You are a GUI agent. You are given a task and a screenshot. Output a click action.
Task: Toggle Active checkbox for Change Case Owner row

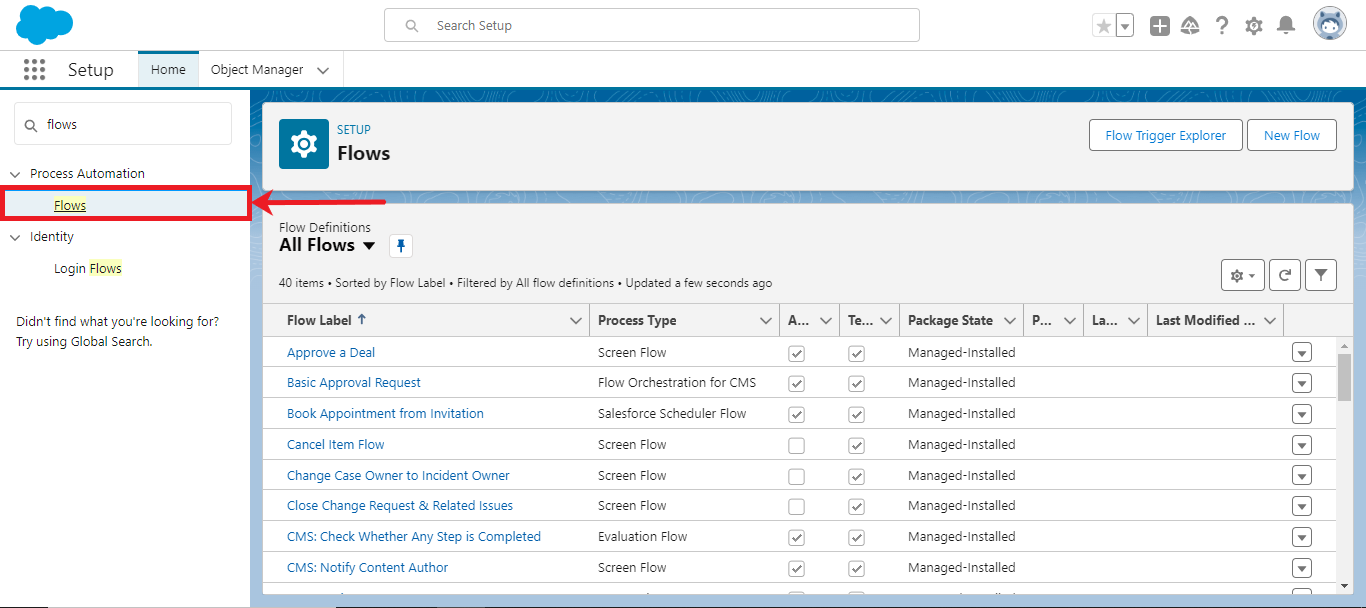[x=796, y=476]
